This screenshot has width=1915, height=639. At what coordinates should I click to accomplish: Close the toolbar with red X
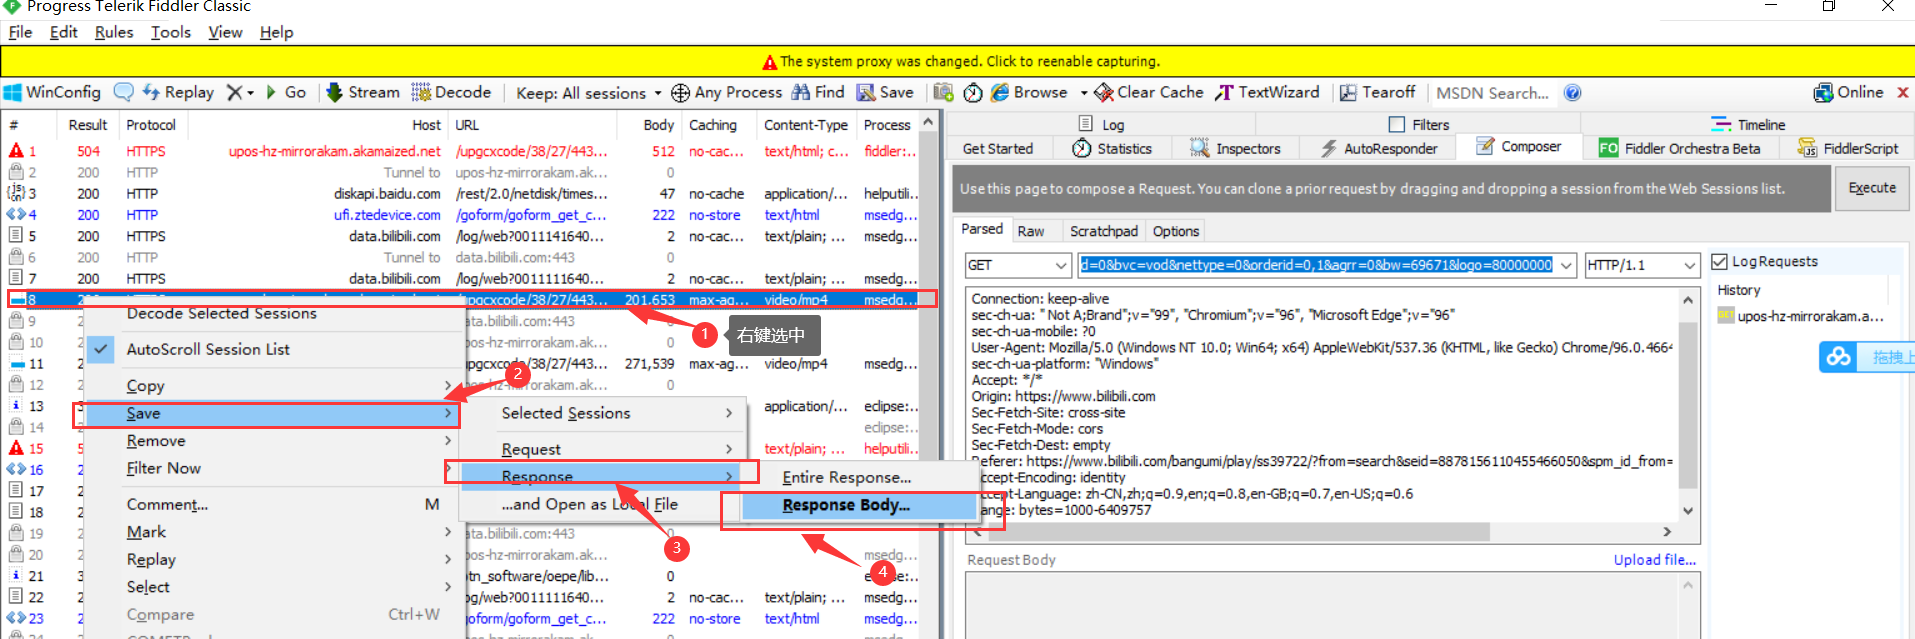(x=1903, y=92)
